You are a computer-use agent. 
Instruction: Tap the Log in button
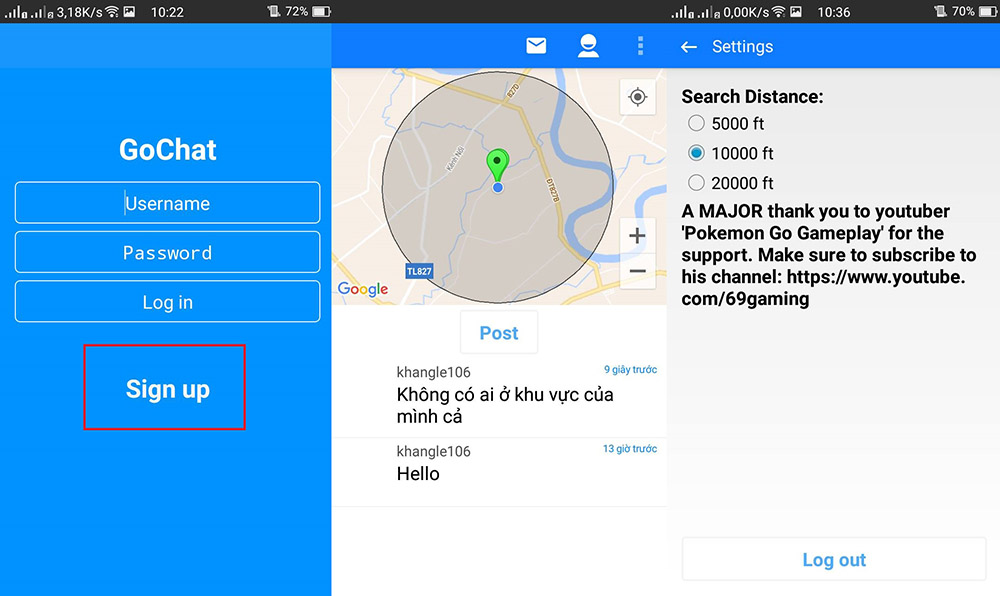click(168, 302)
